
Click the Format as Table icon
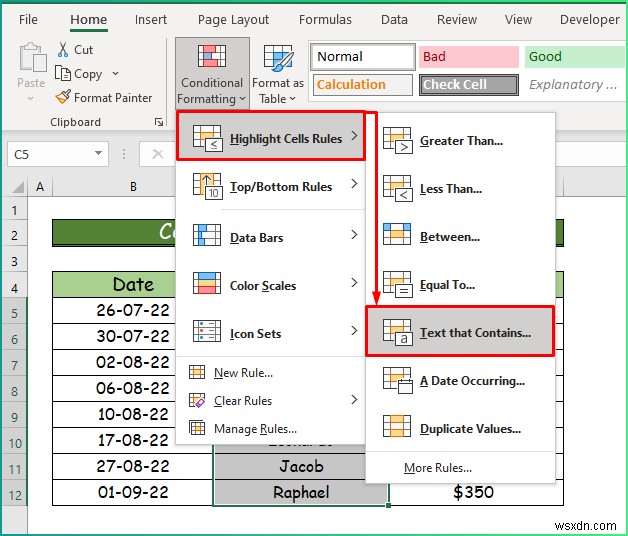pos(278,58)
